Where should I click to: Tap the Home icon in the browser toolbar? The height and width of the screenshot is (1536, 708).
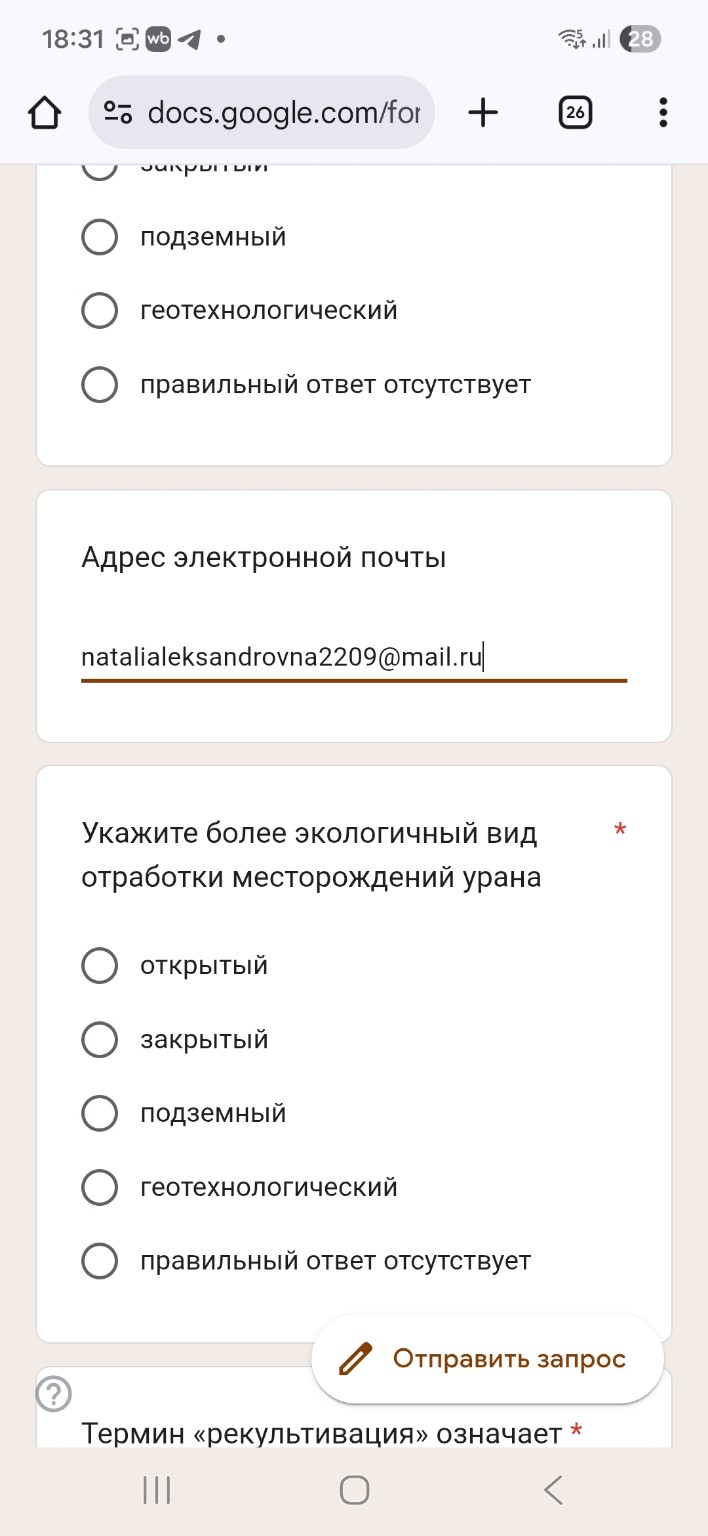point(44,112)
